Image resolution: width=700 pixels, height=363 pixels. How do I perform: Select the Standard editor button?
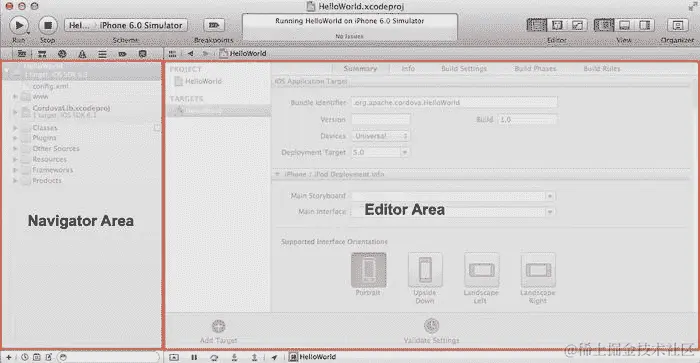[x=537, y=25]
